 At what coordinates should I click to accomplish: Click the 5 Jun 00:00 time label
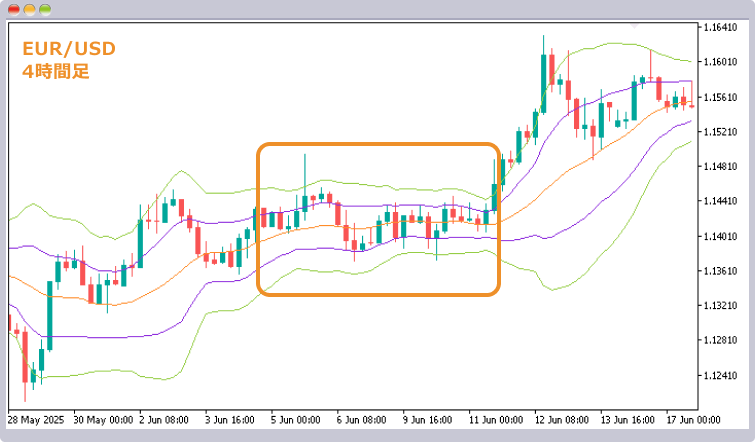tap(294, 419)
